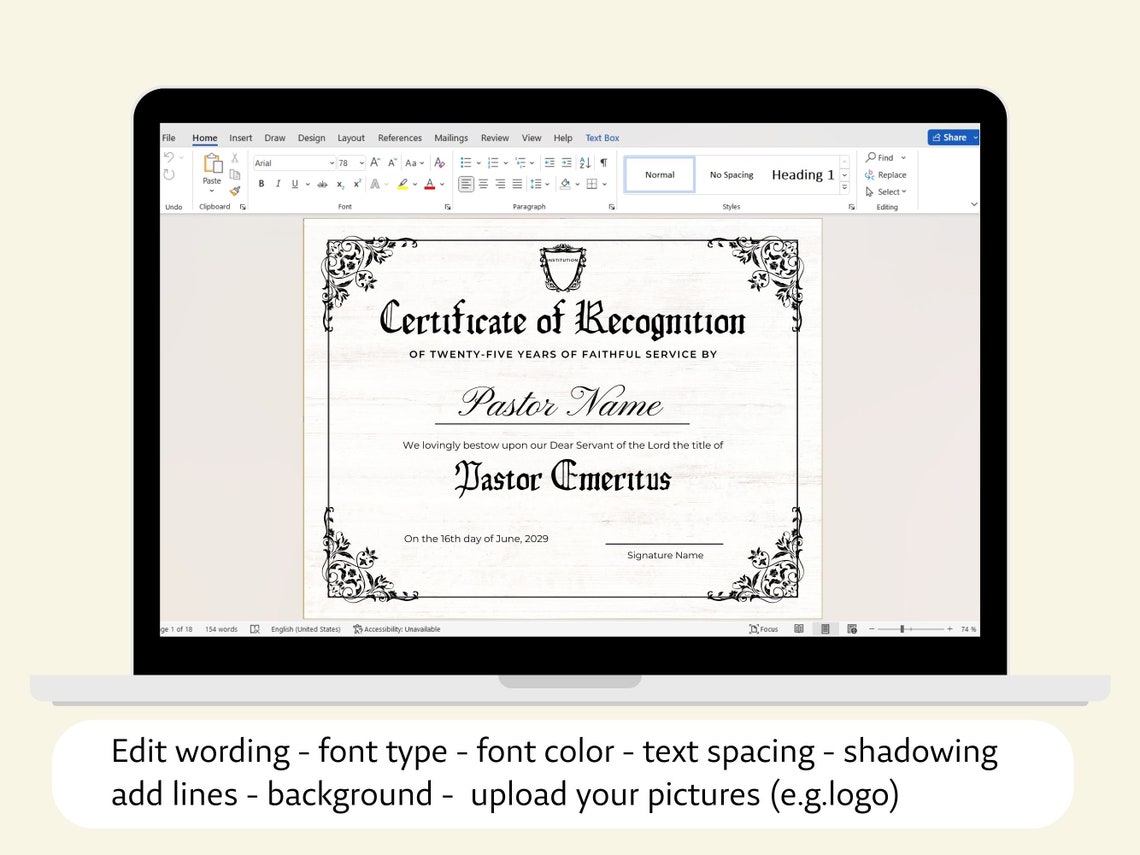Apply bold formatting
The height and width of the screenshot is (855, 1140).
261,184
